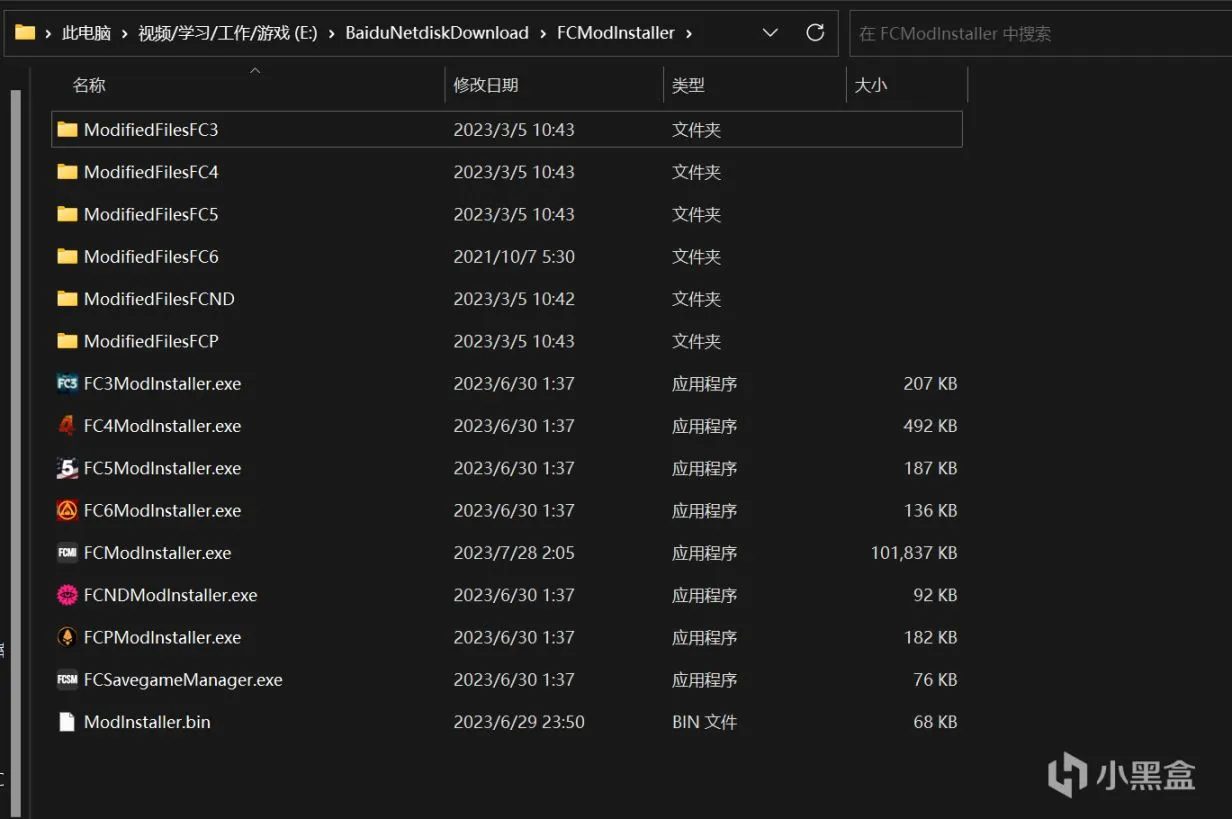The image size is (1232, 819).
Task: Refresh the current folder view
Action: pos(815,32)
